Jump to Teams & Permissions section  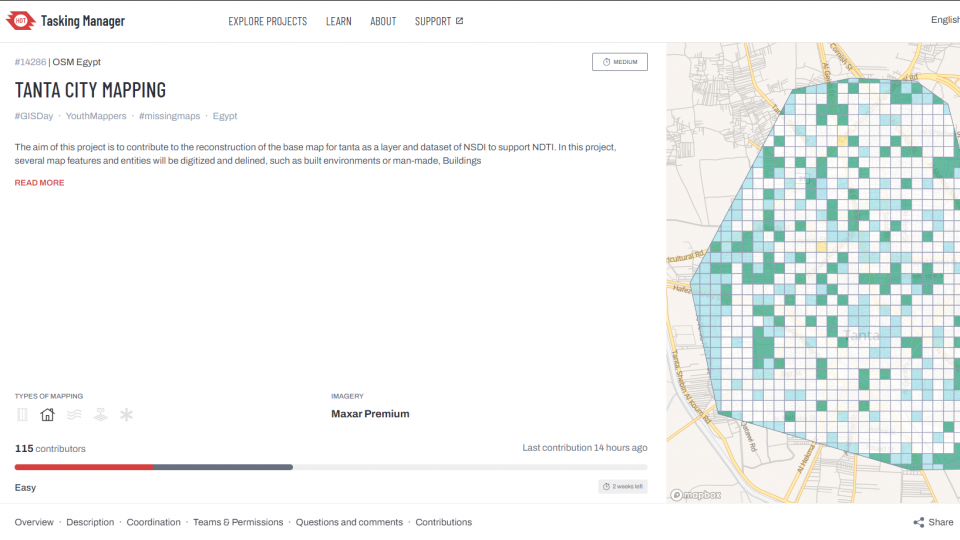coord(238,522)
